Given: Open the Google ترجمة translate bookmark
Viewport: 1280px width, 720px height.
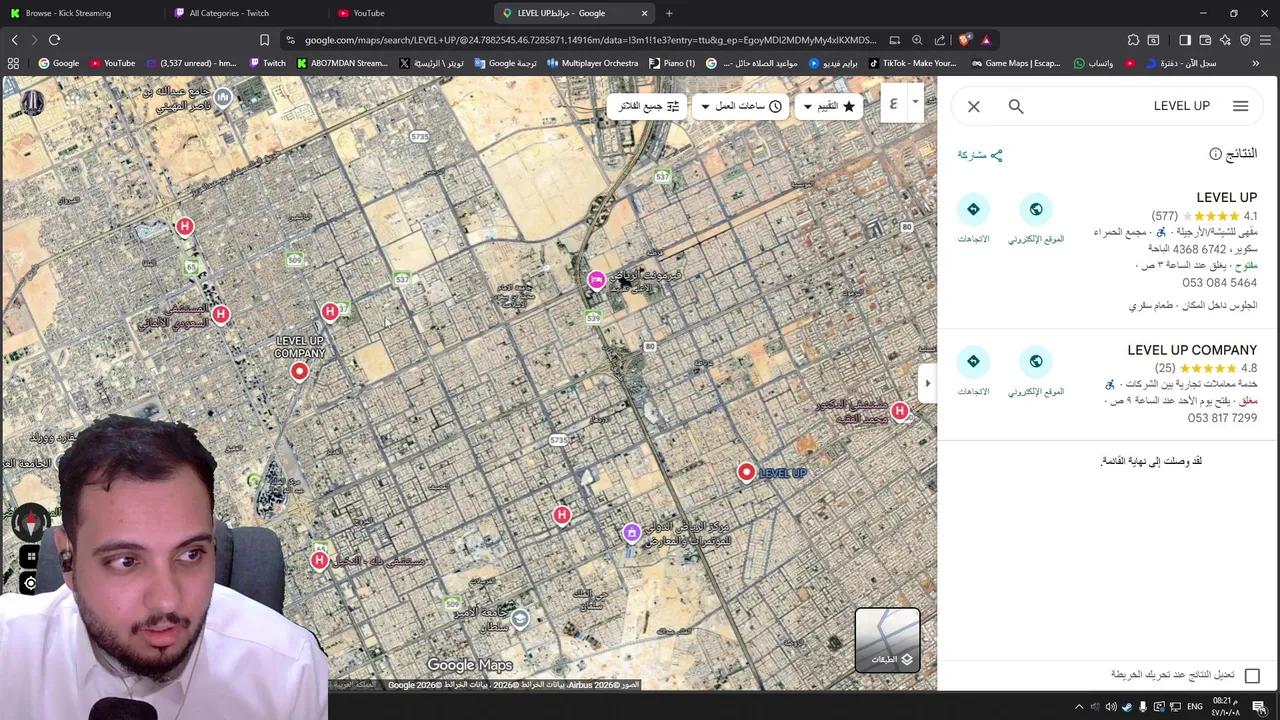Looking at the screenshot, I should coord(506,63).
